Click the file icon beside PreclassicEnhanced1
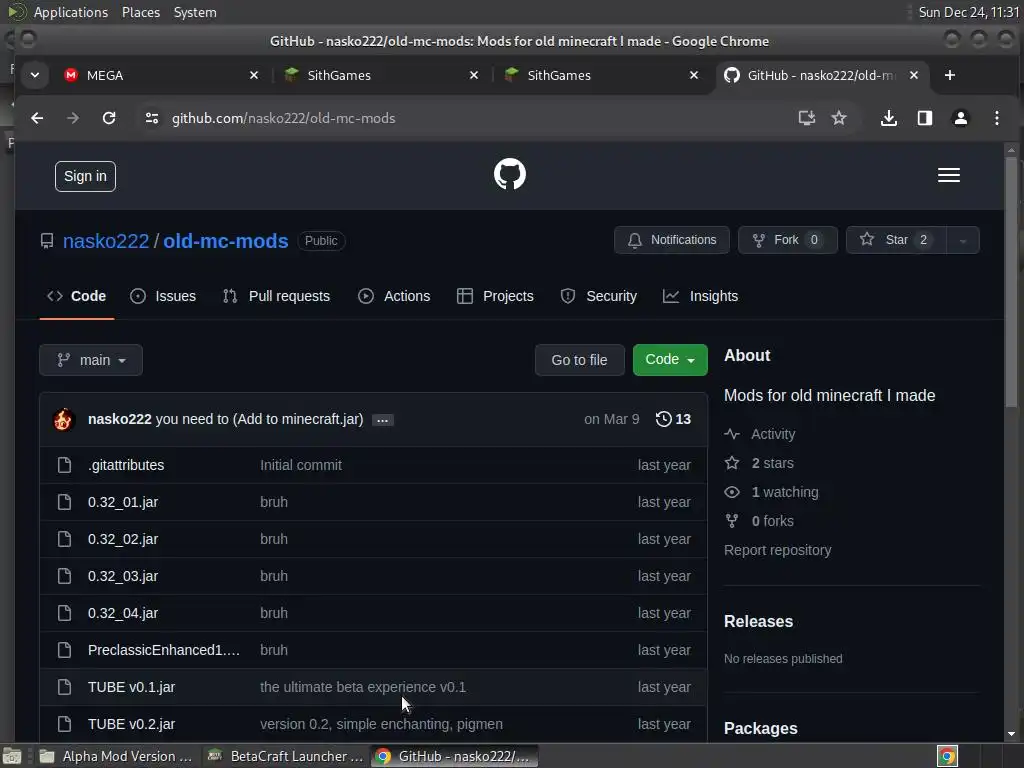Screen dimensions: 1024x768 coord(64,650)
